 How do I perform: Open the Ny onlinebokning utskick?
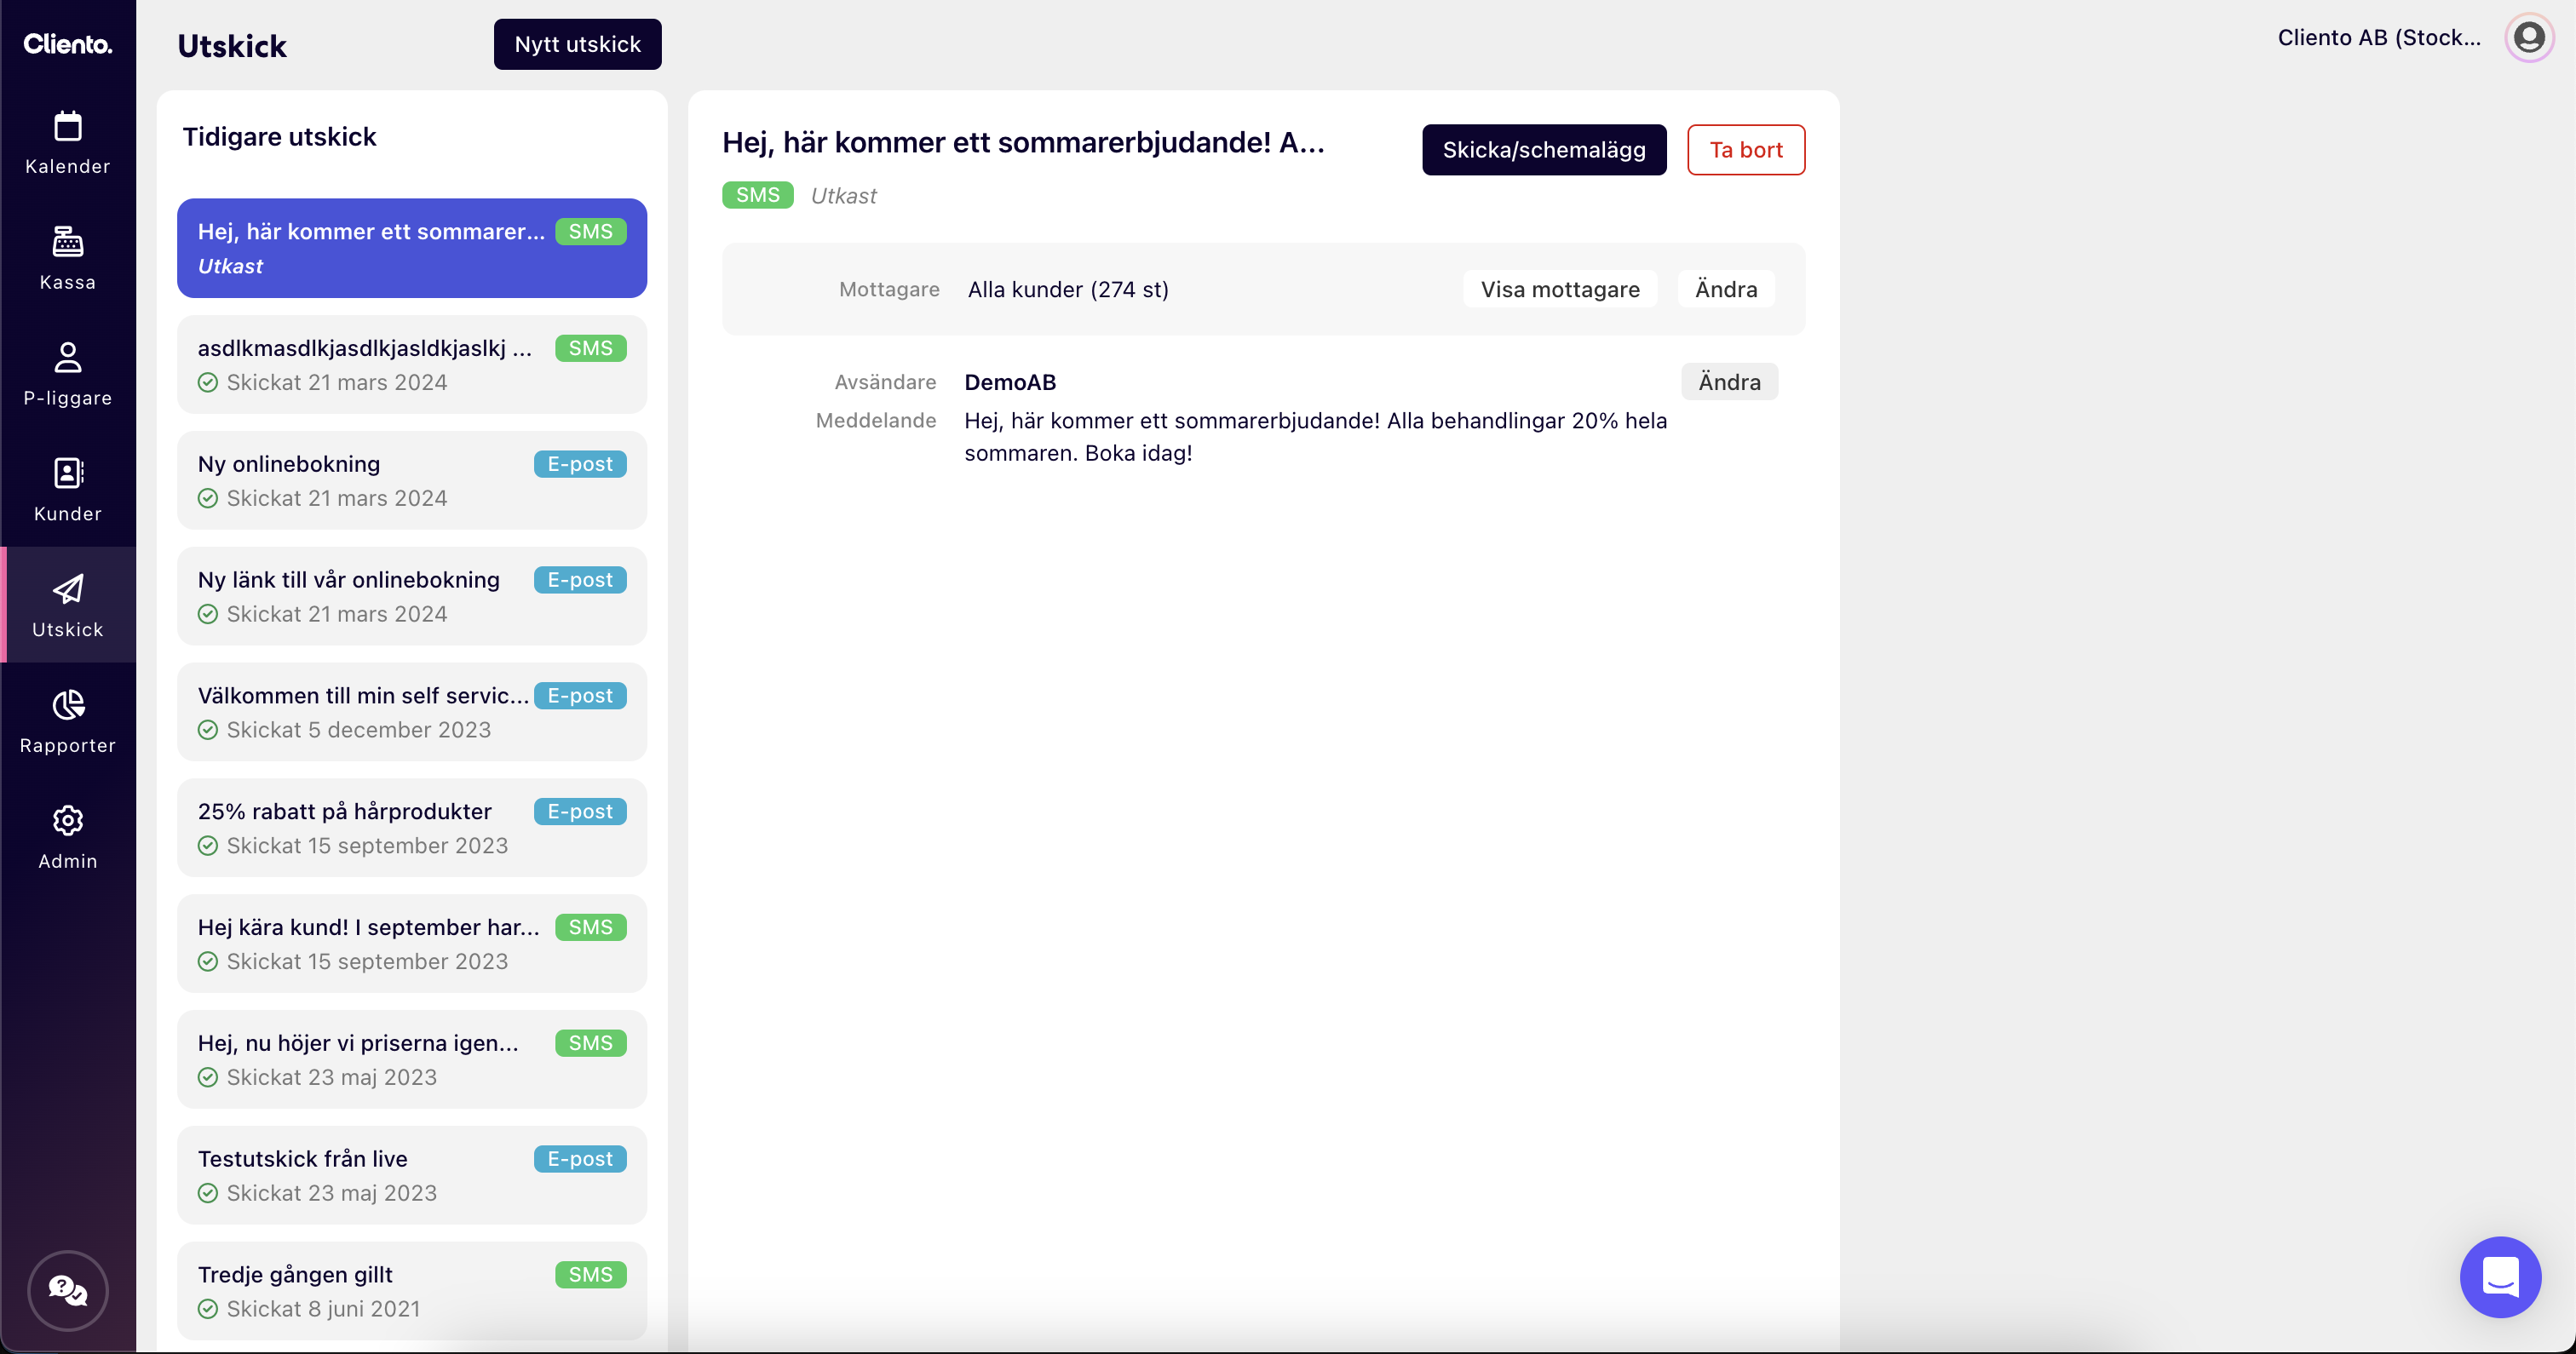[412, 481]
